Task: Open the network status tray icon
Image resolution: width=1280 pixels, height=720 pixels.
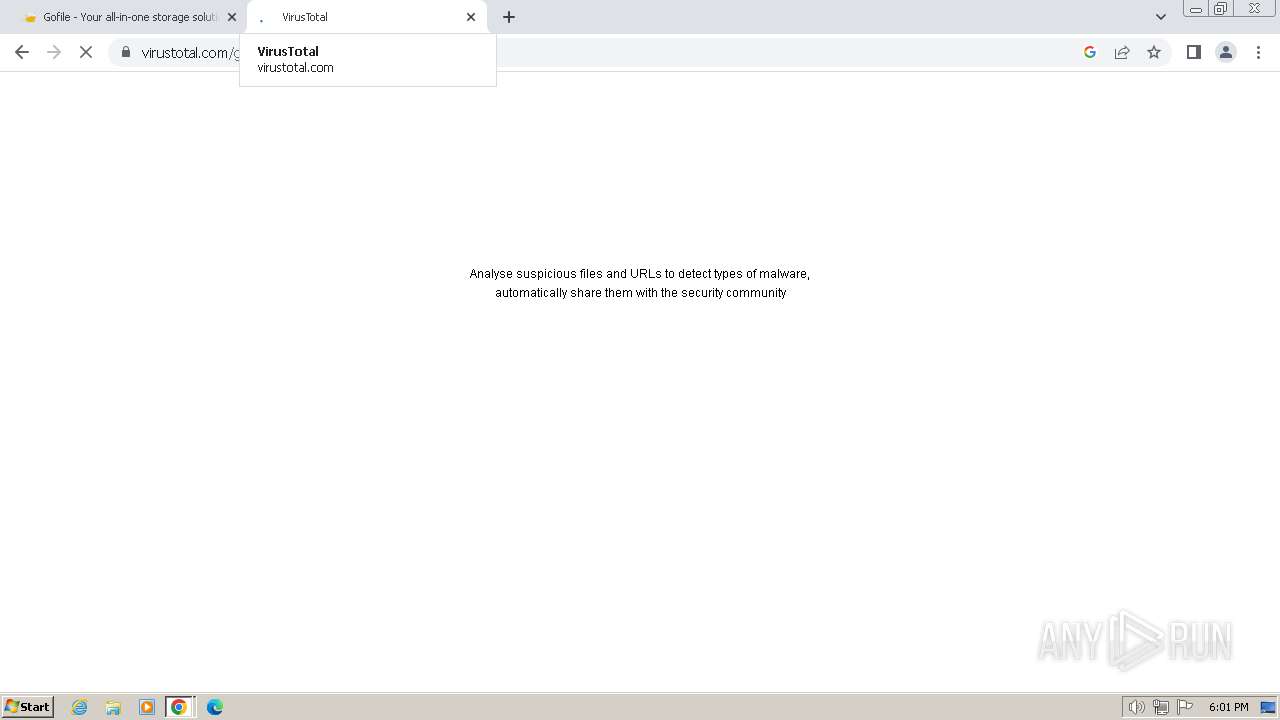Action: click(1161, 707)
